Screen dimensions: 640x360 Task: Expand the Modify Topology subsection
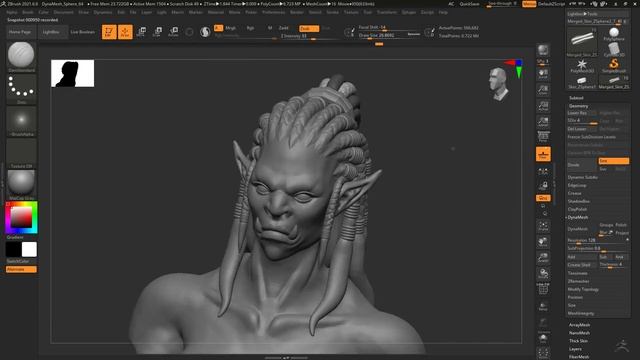click(583, 289)
